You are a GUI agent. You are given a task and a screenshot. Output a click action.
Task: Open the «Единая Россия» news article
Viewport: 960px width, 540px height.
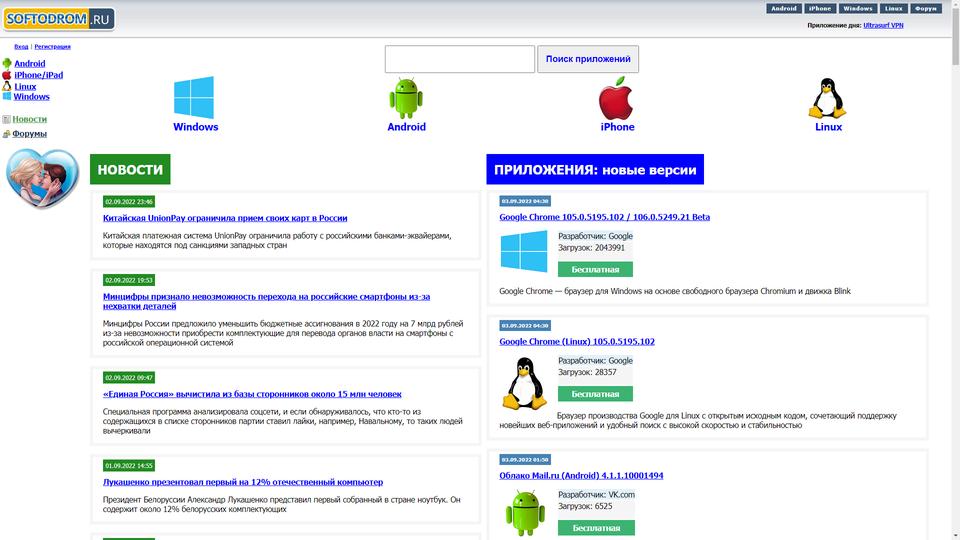click(252, 394)
